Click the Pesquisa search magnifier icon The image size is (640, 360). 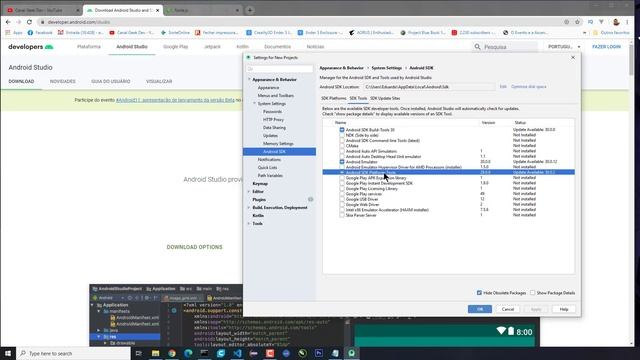(x=477, y=47)
